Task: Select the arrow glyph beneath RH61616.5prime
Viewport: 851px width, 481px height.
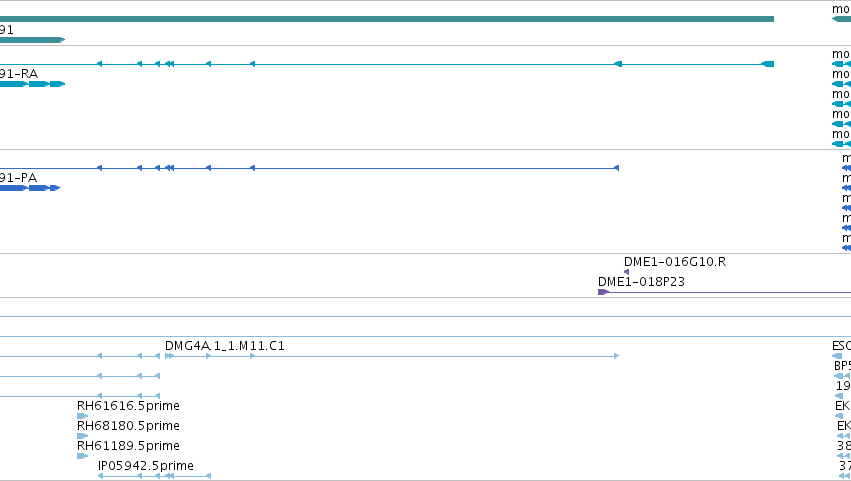Action: pos(82,416)
